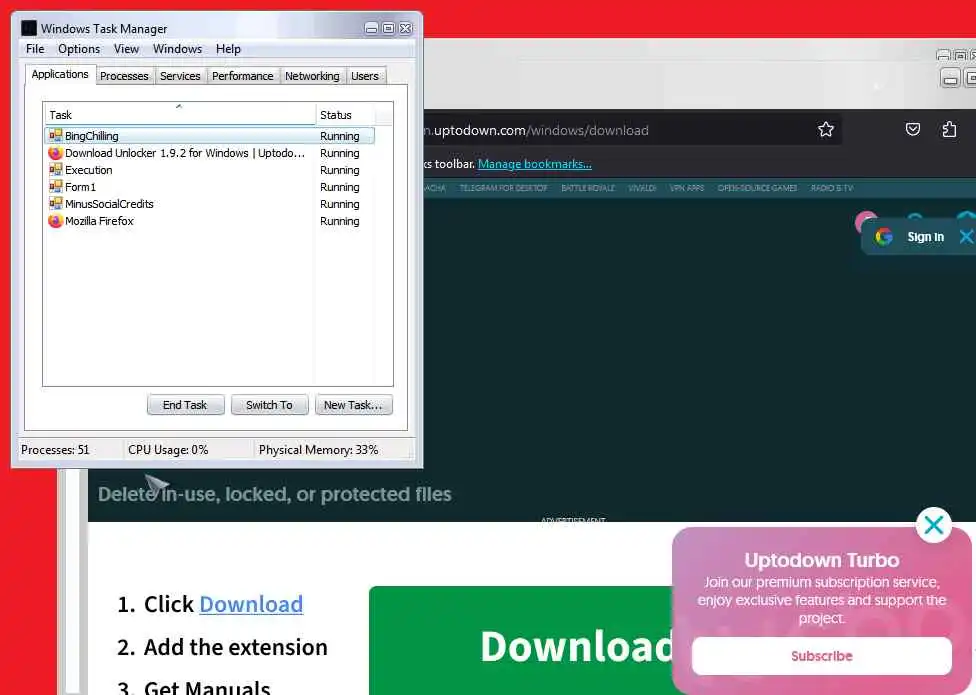Viewport: 976px width, 695px height.
Task: Click Running status of the Form1 row
Action: coord(339,187)
